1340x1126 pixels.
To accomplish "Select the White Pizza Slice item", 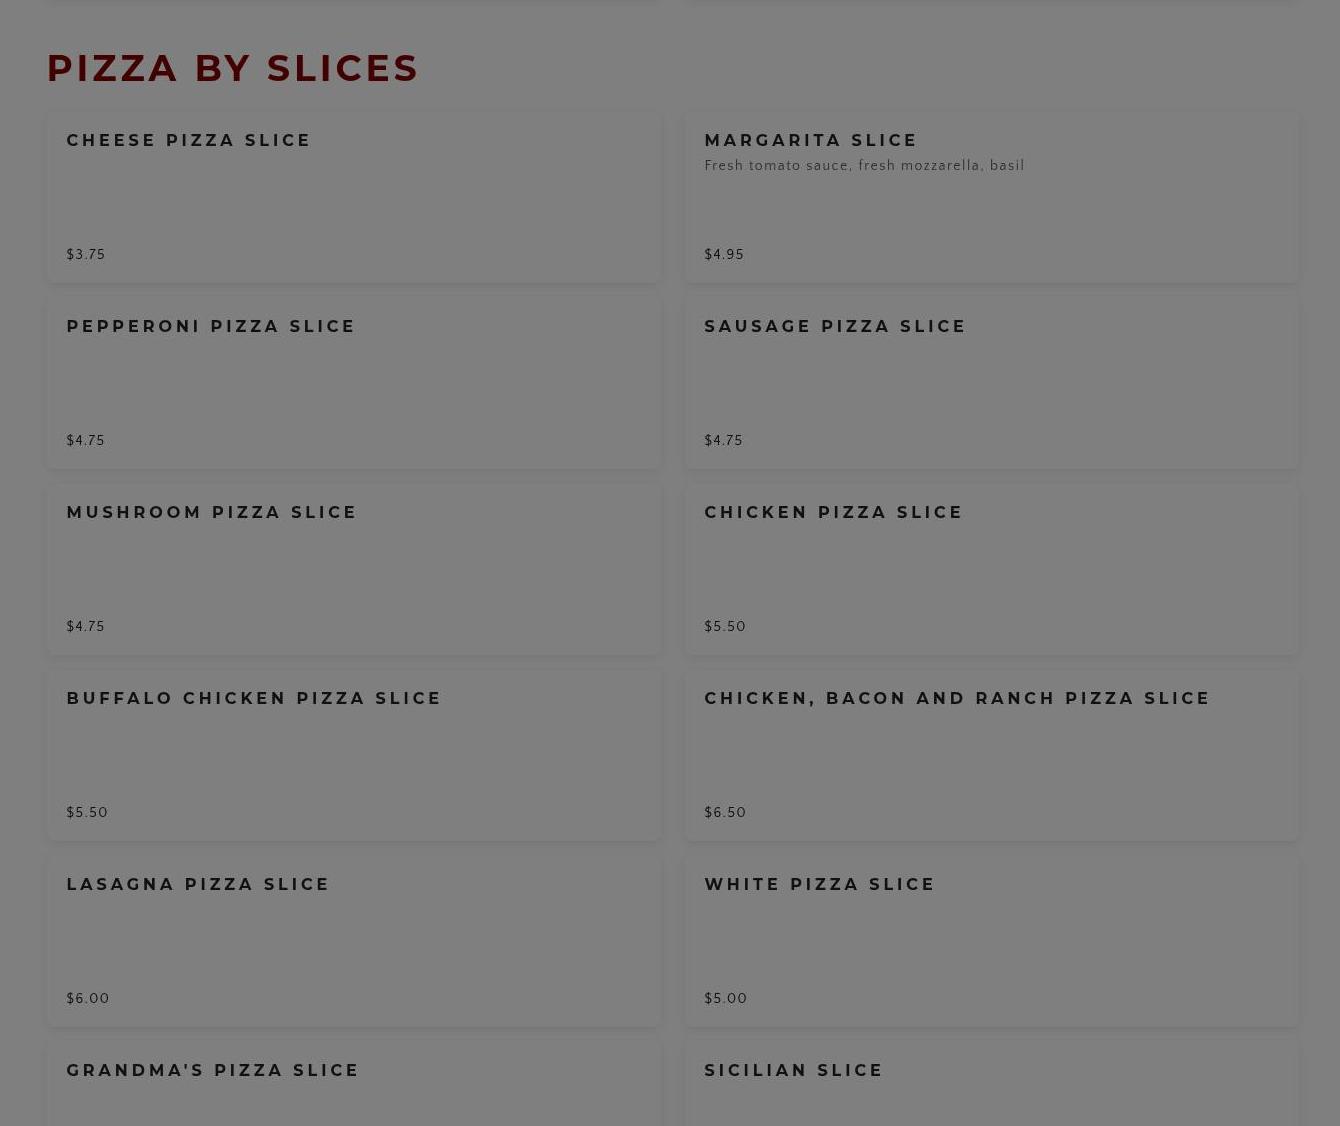I will pyautogui.click(x=991, y=941).
